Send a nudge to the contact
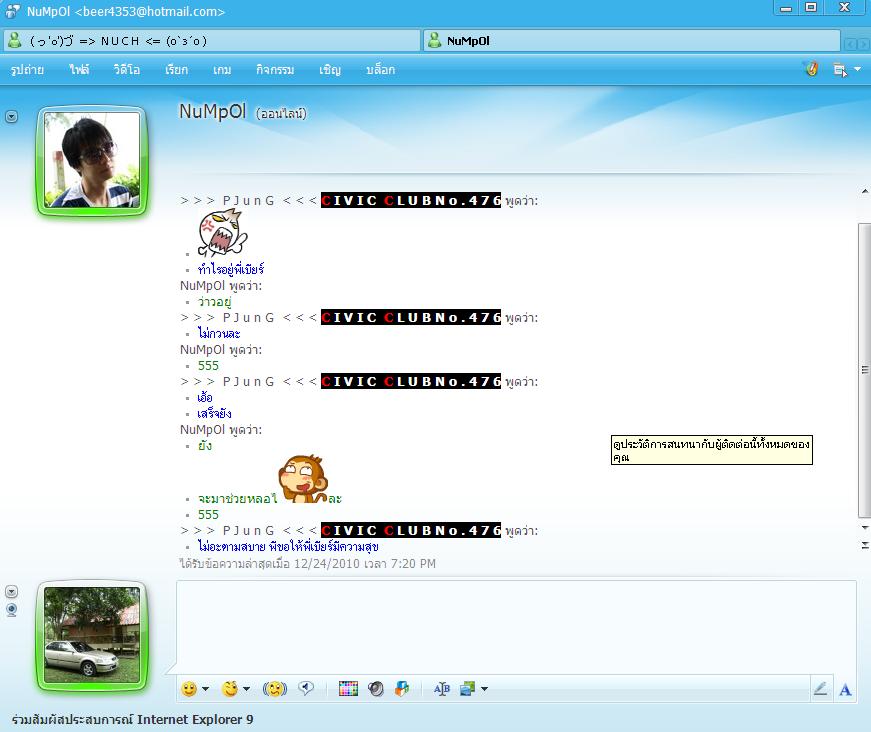The width and height of the screenshot is (871, 732). [274, 689]
